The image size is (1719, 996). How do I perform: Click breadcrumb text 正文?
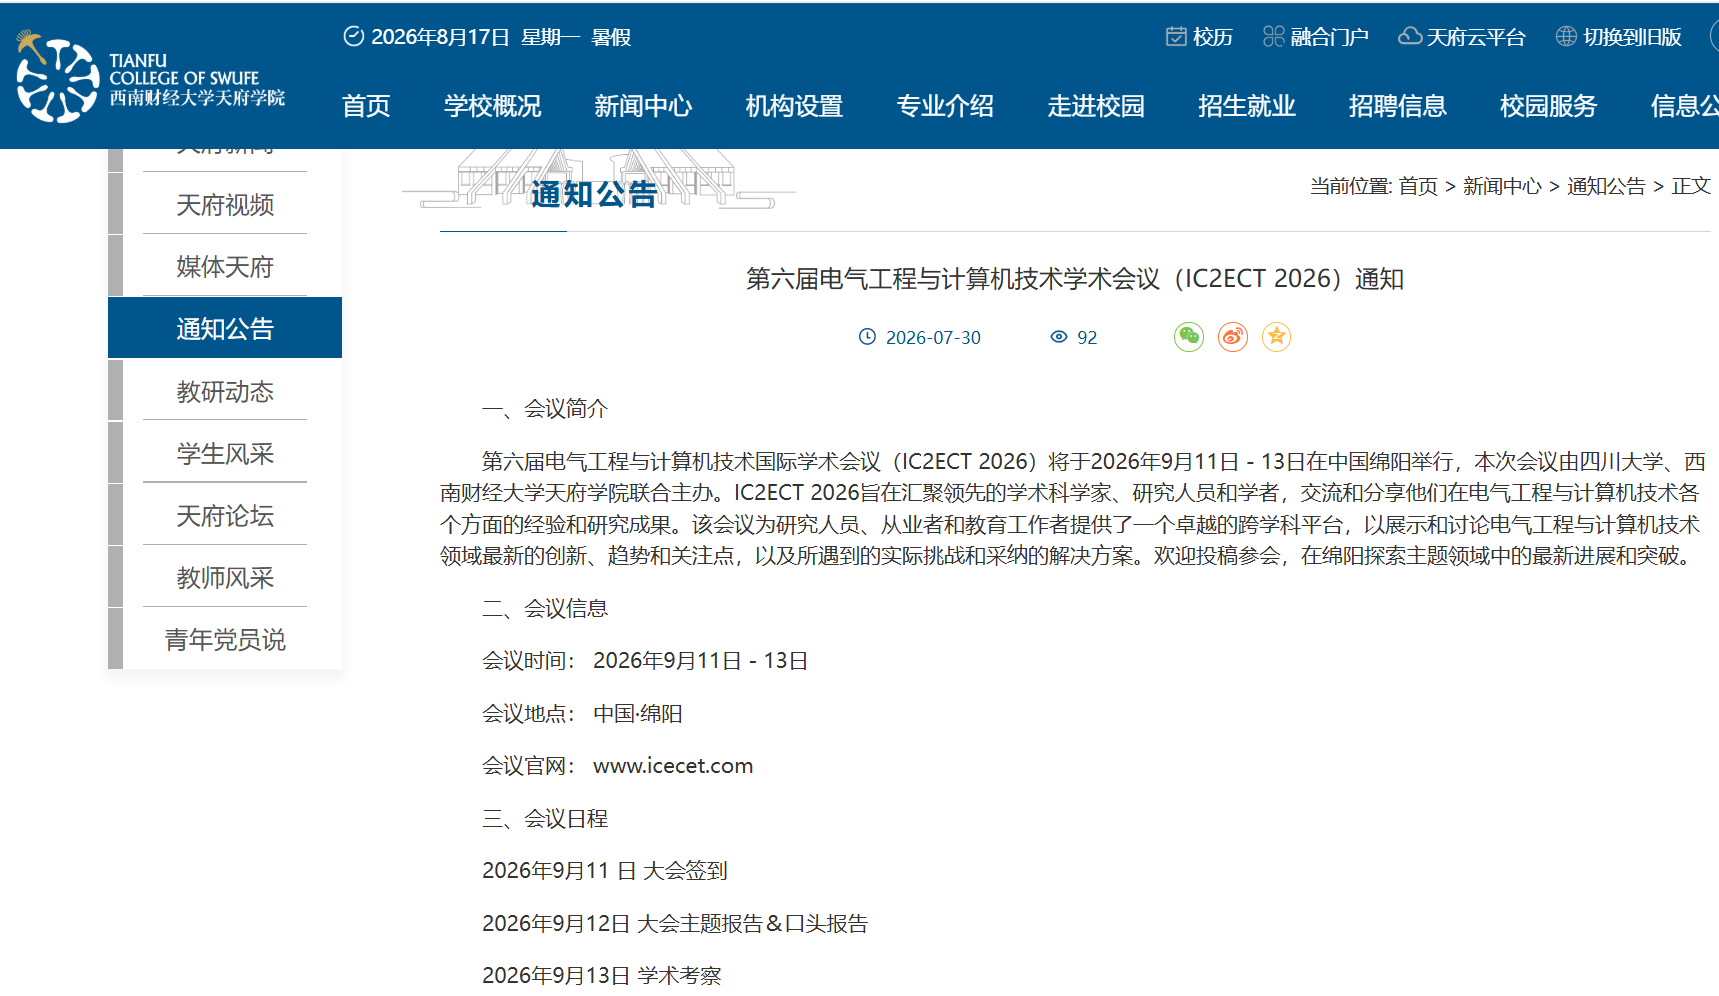(1691, 186)
